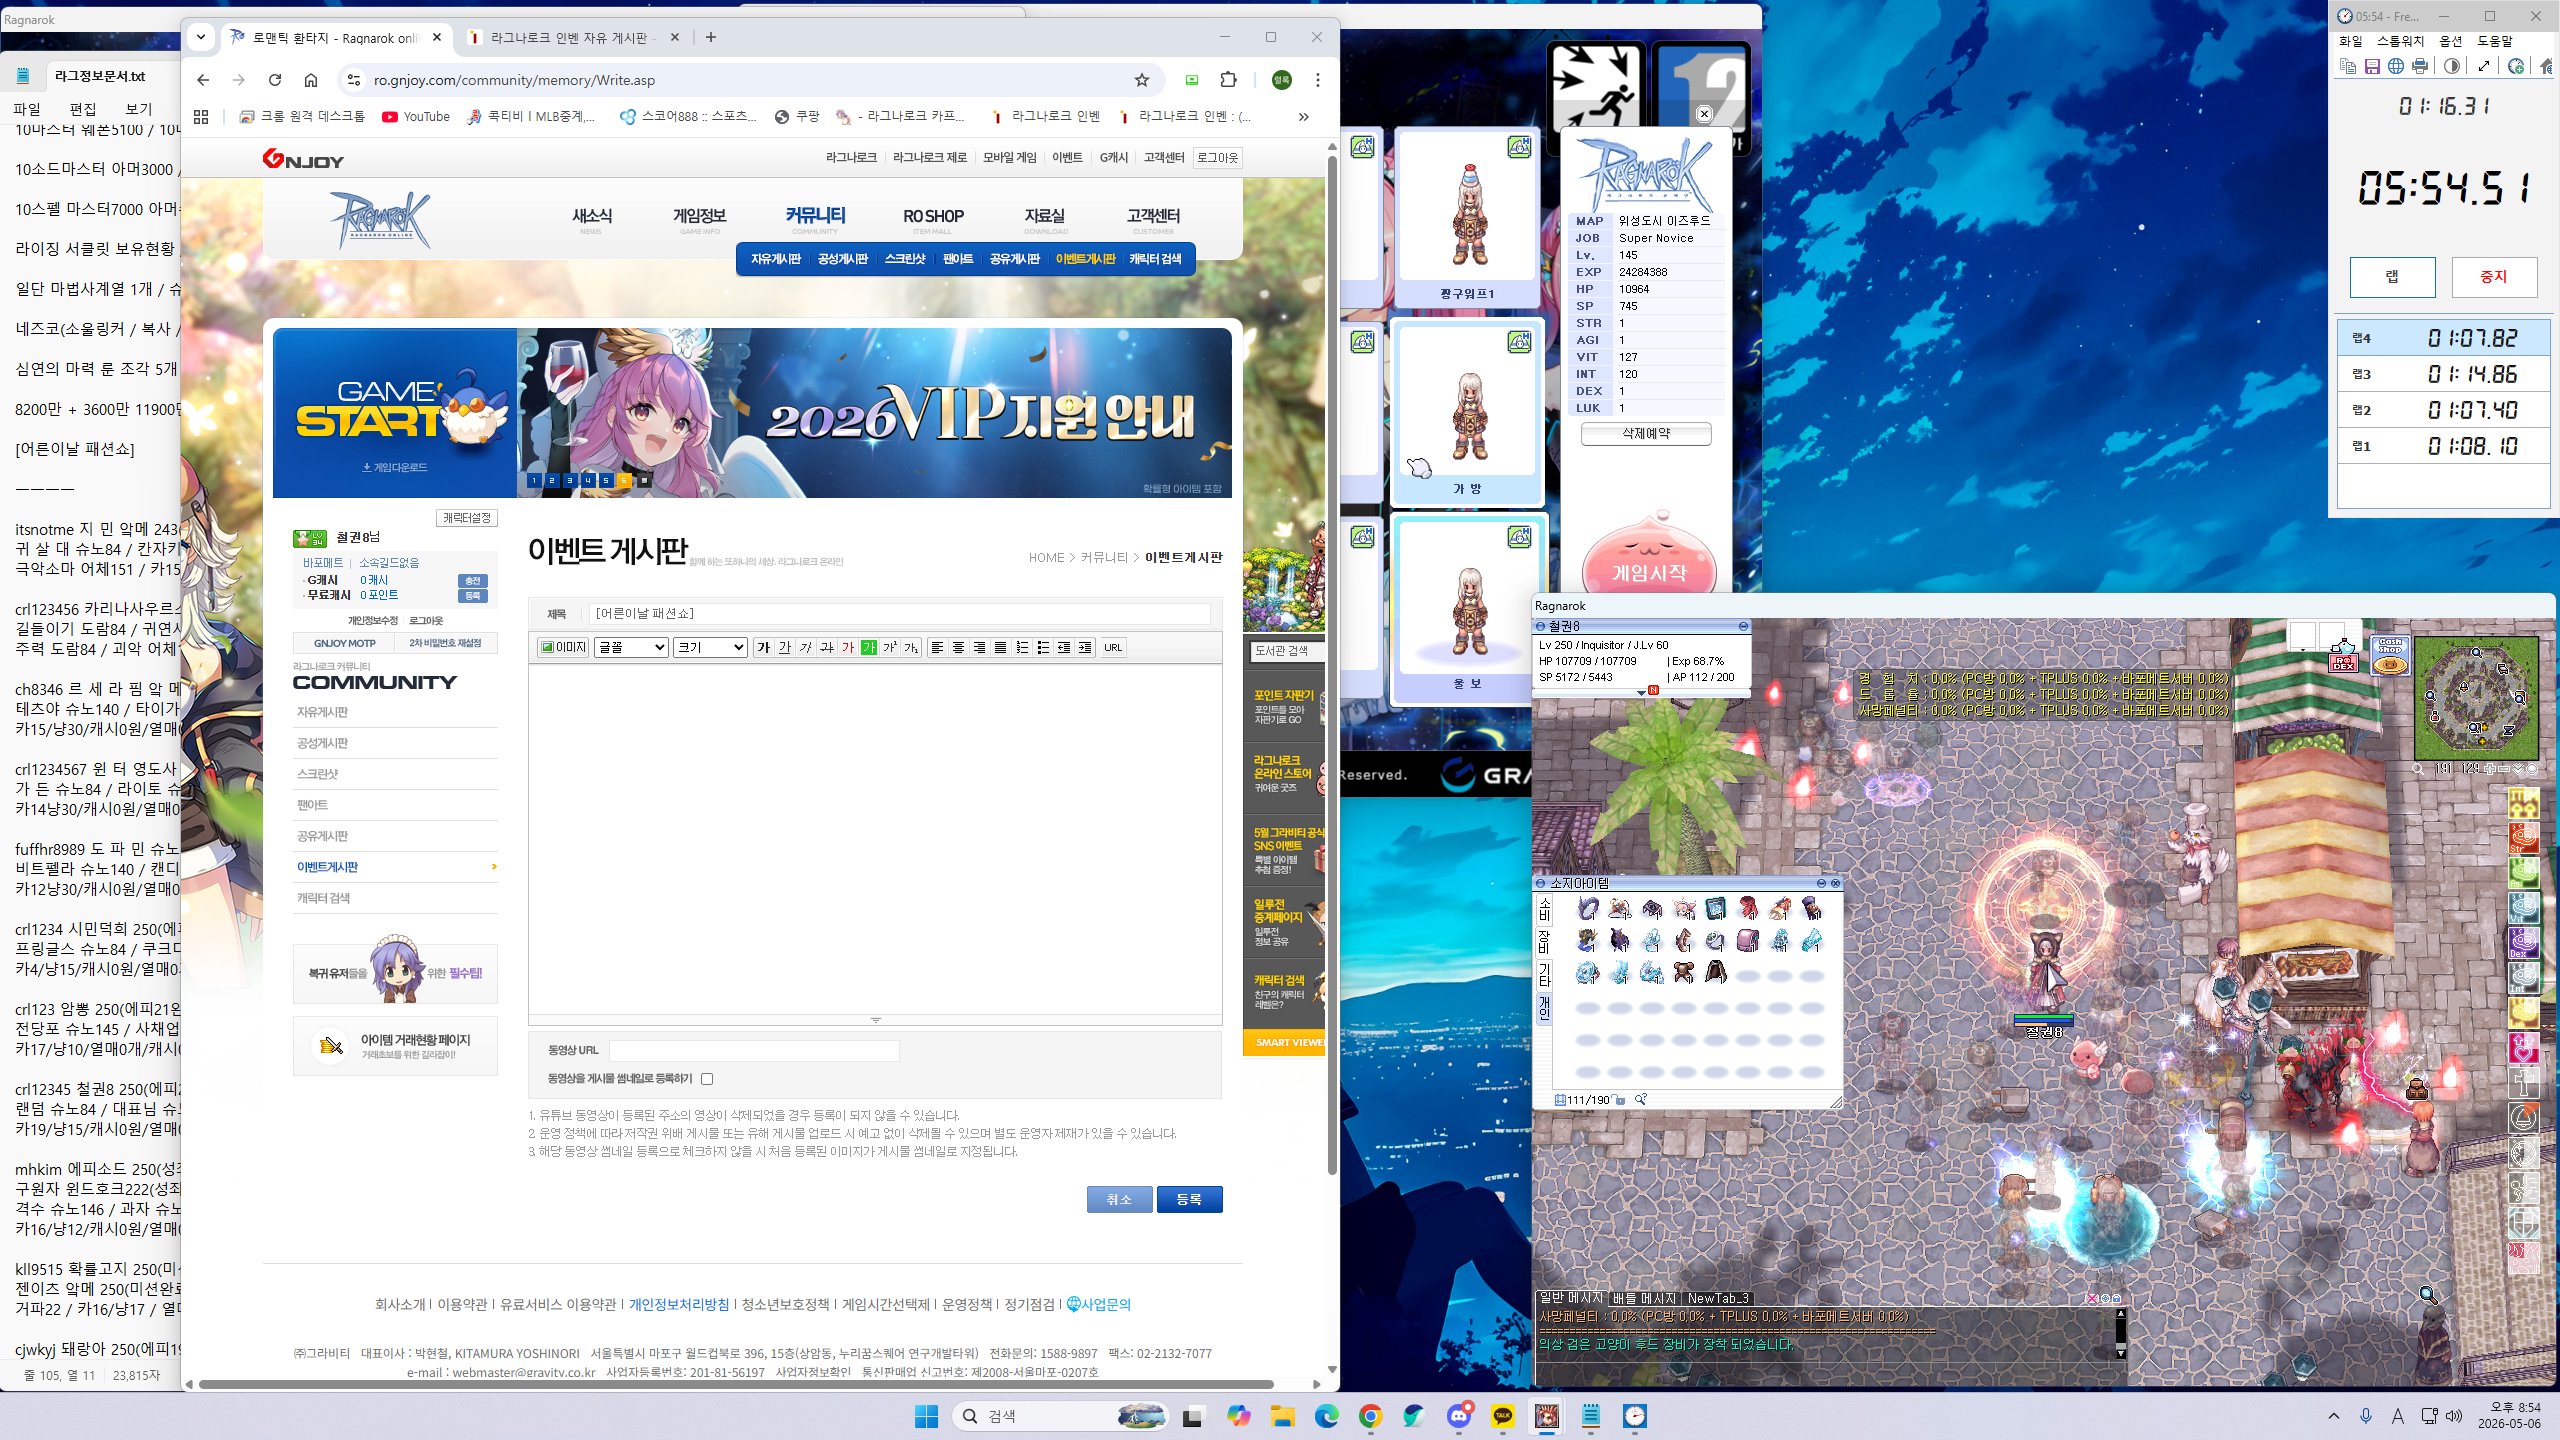Apply subscript in the post editor
Viewport: 2560px width, 1440px height.
click(911, 647)
